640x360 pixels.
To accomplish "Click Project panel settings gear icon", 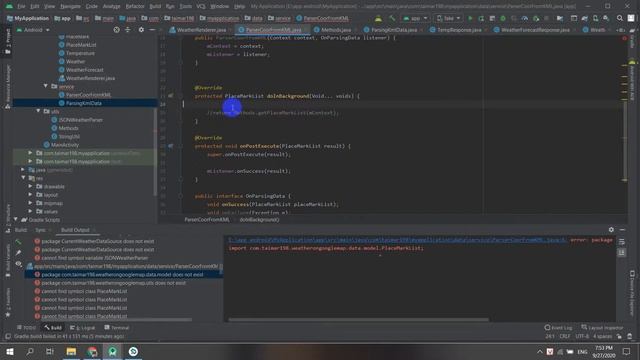I will click(141, 30).
